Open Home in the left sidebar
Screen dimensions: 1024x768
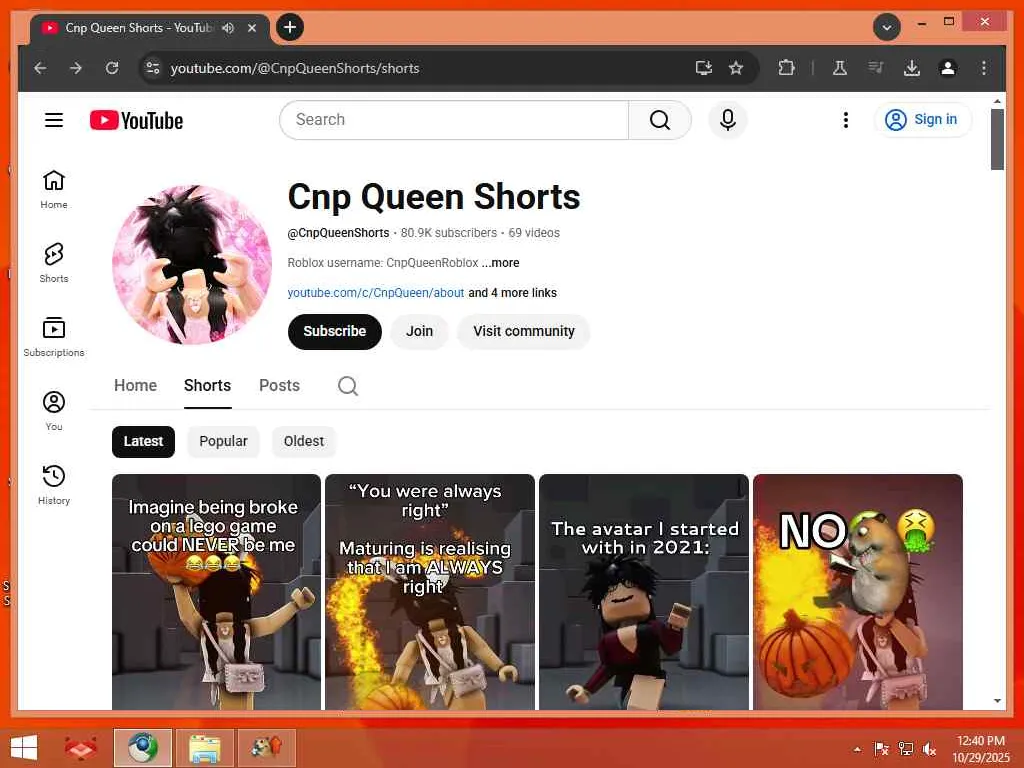[54, 189]
